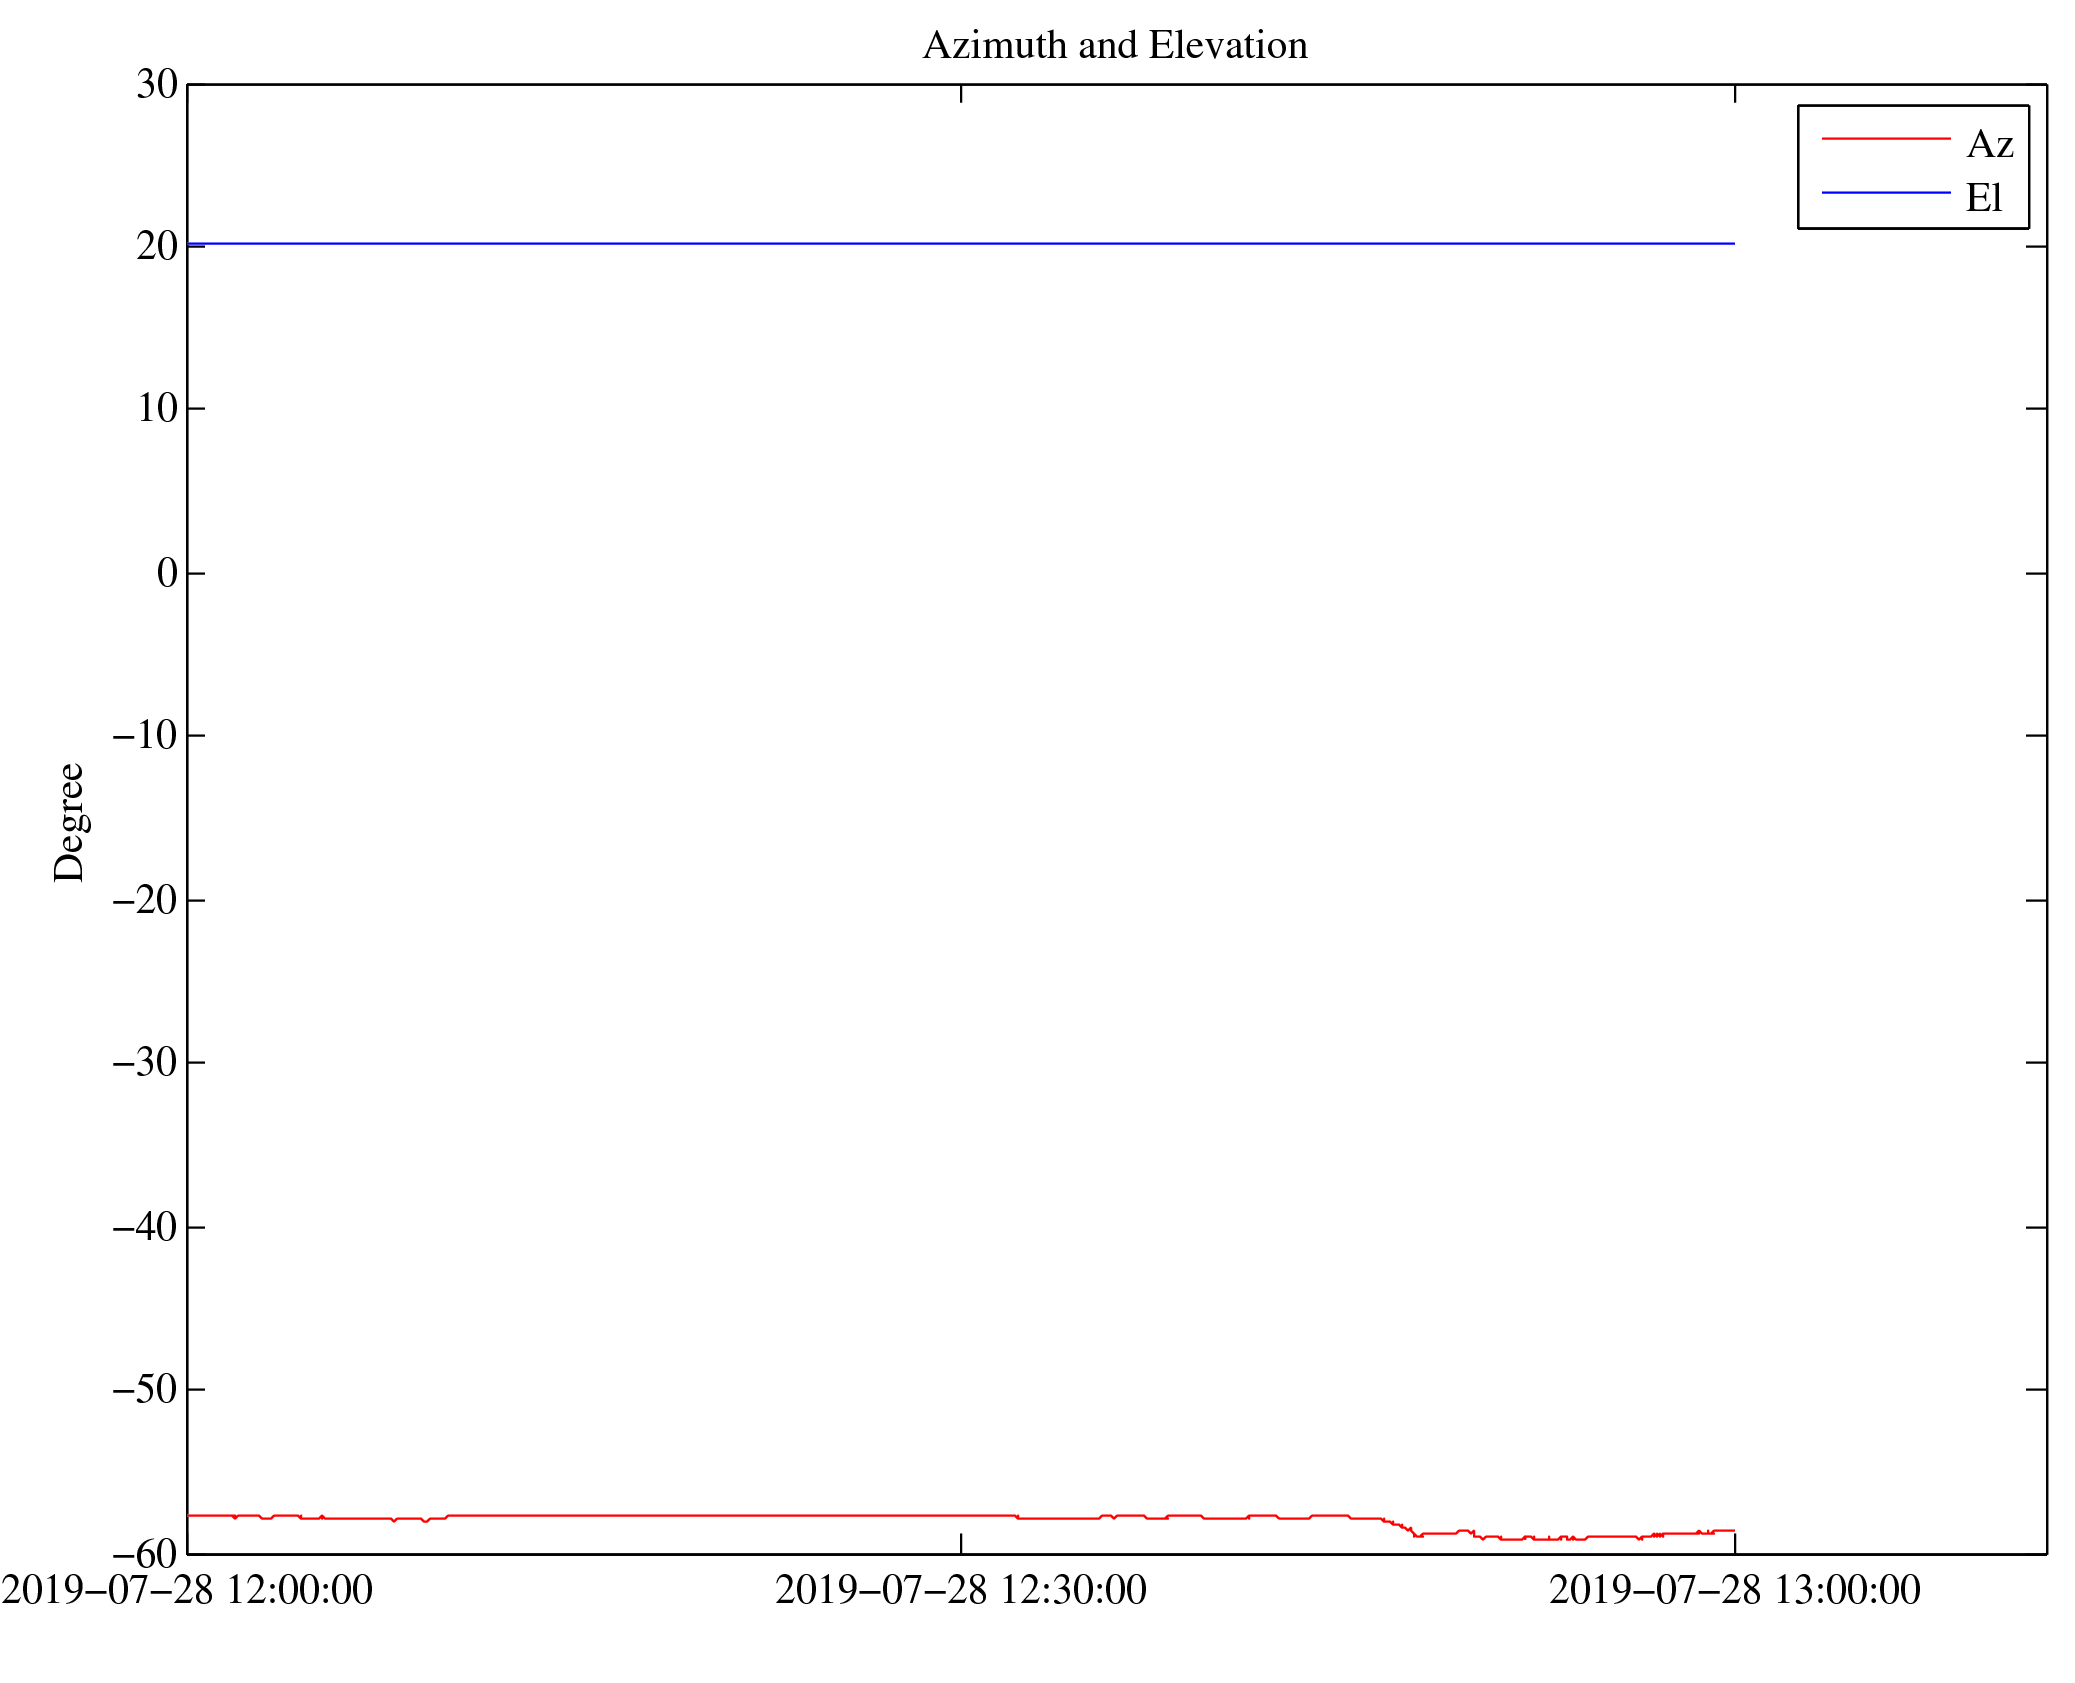
Task: Click the 2019-07-28 12:00:00 x-axis label
Action: point(187,1590)
